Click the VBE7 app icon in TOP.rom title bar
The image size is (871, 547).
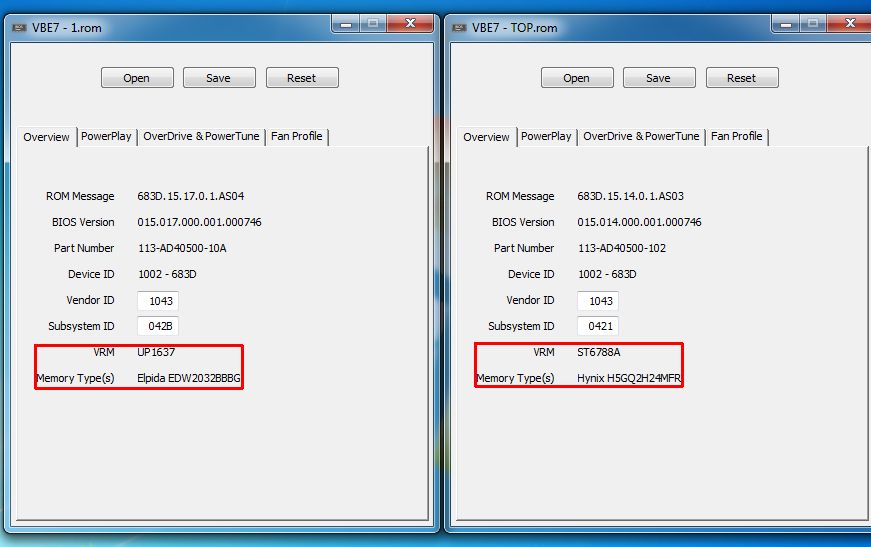[x=459, y=28]
